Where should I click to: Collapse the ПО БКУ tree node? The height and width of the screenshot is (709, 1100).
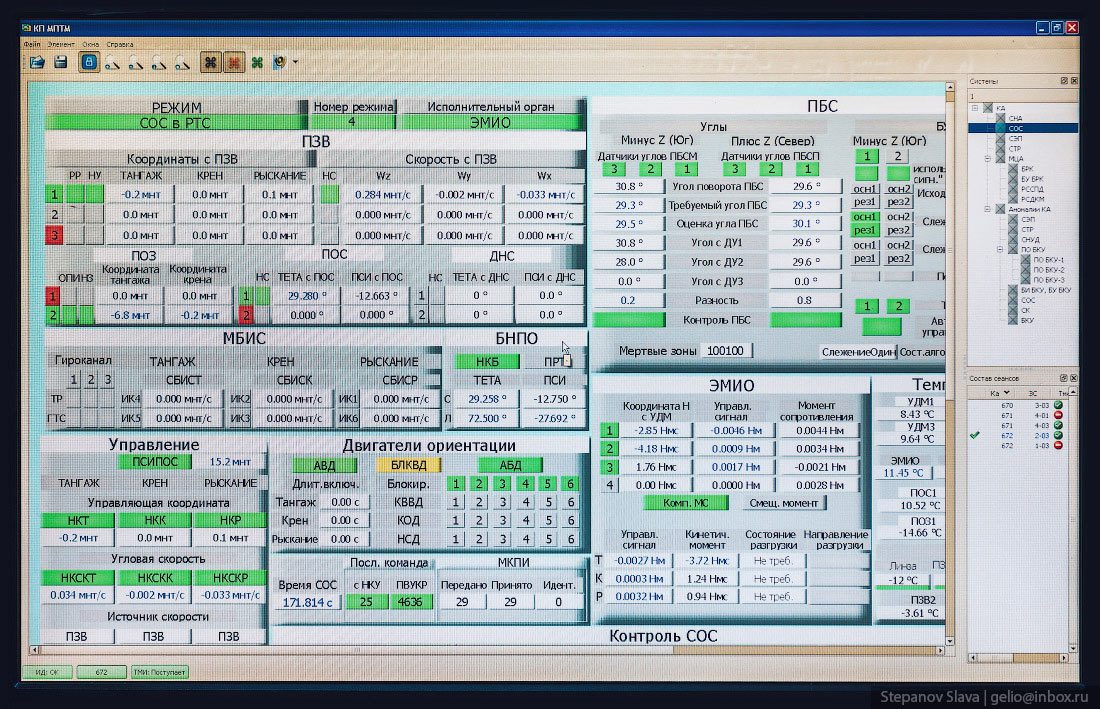[999, 249]
